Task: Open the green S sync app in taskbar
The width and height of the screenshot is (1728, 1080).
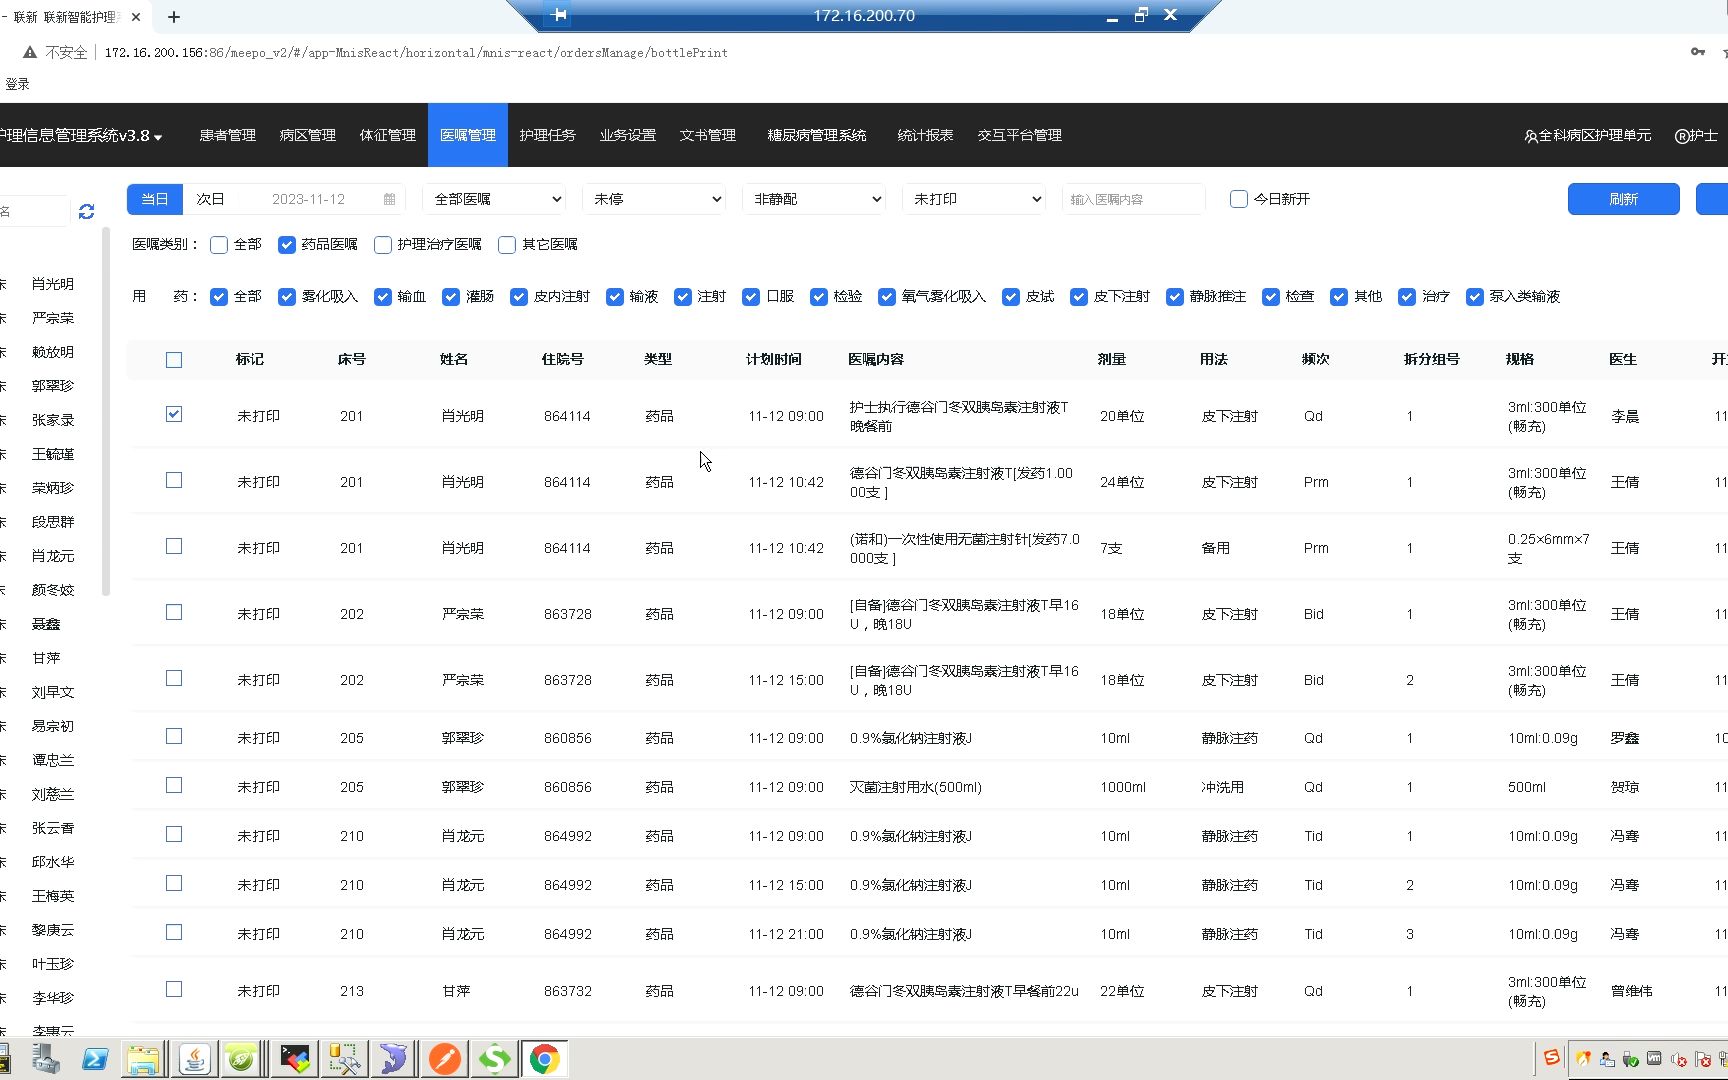Action: click(x=495, y=1059)
